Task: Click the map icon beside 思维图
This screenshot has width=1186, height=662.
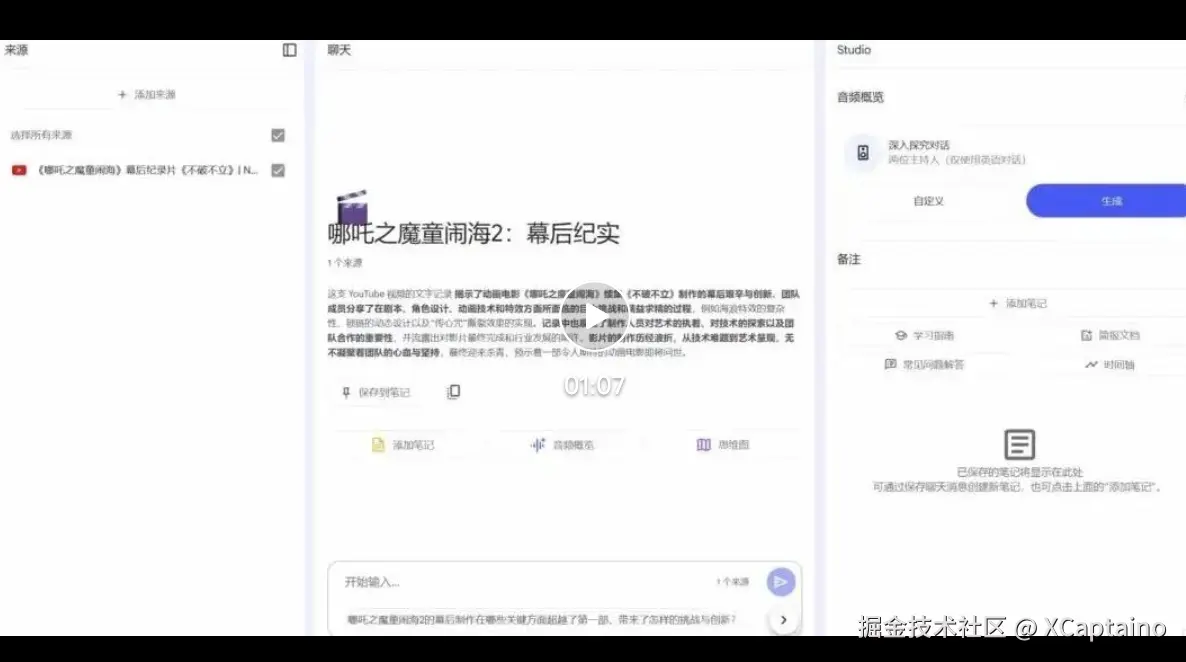Action: [x=703, y=445]
